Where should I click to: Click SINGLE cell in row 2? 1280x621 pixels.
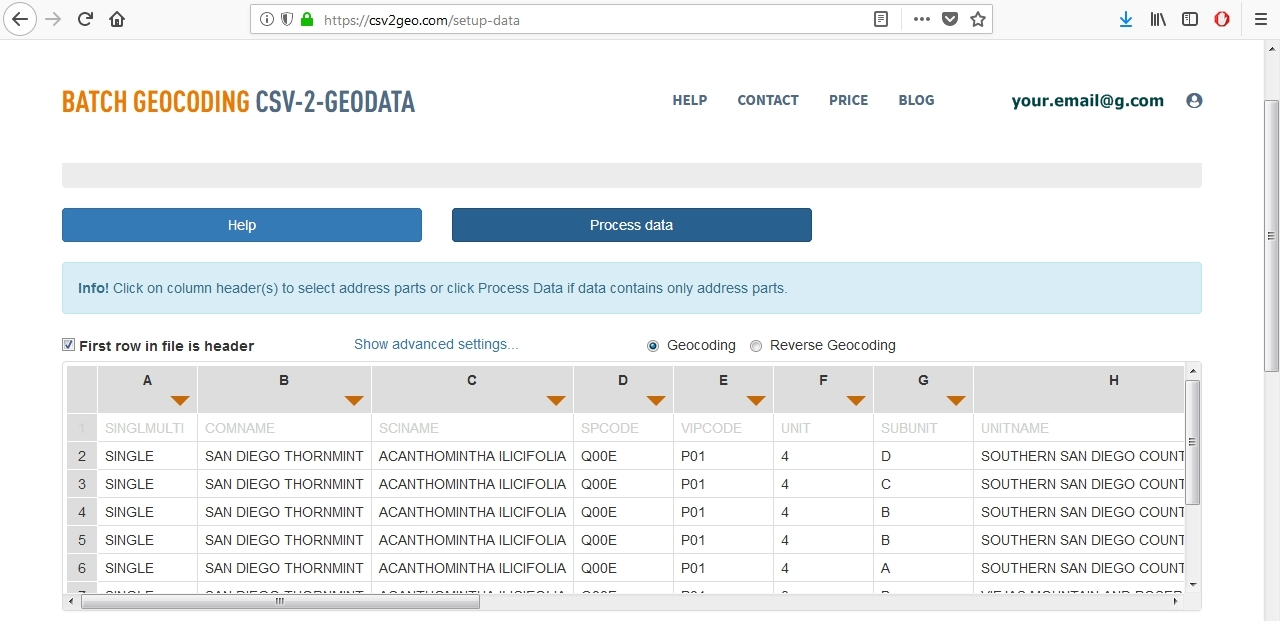pos(148,456)
